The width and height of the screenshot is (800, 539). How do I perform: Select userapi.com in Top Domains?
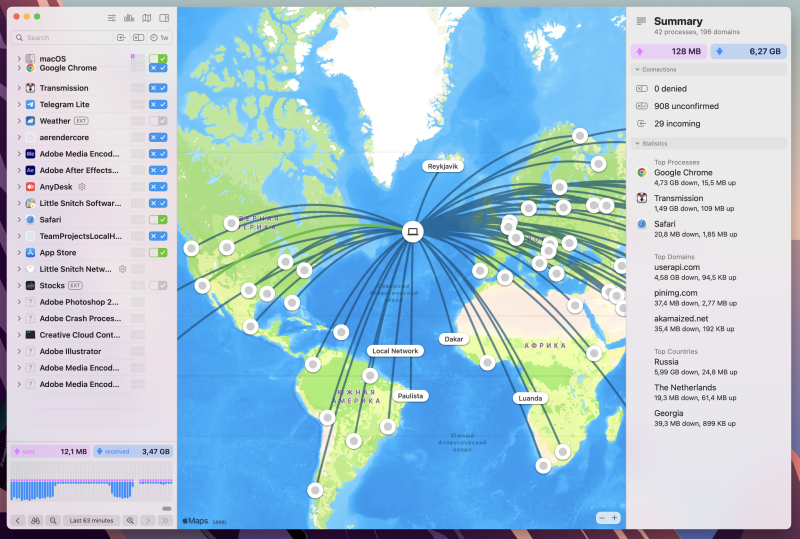point(677,267)
